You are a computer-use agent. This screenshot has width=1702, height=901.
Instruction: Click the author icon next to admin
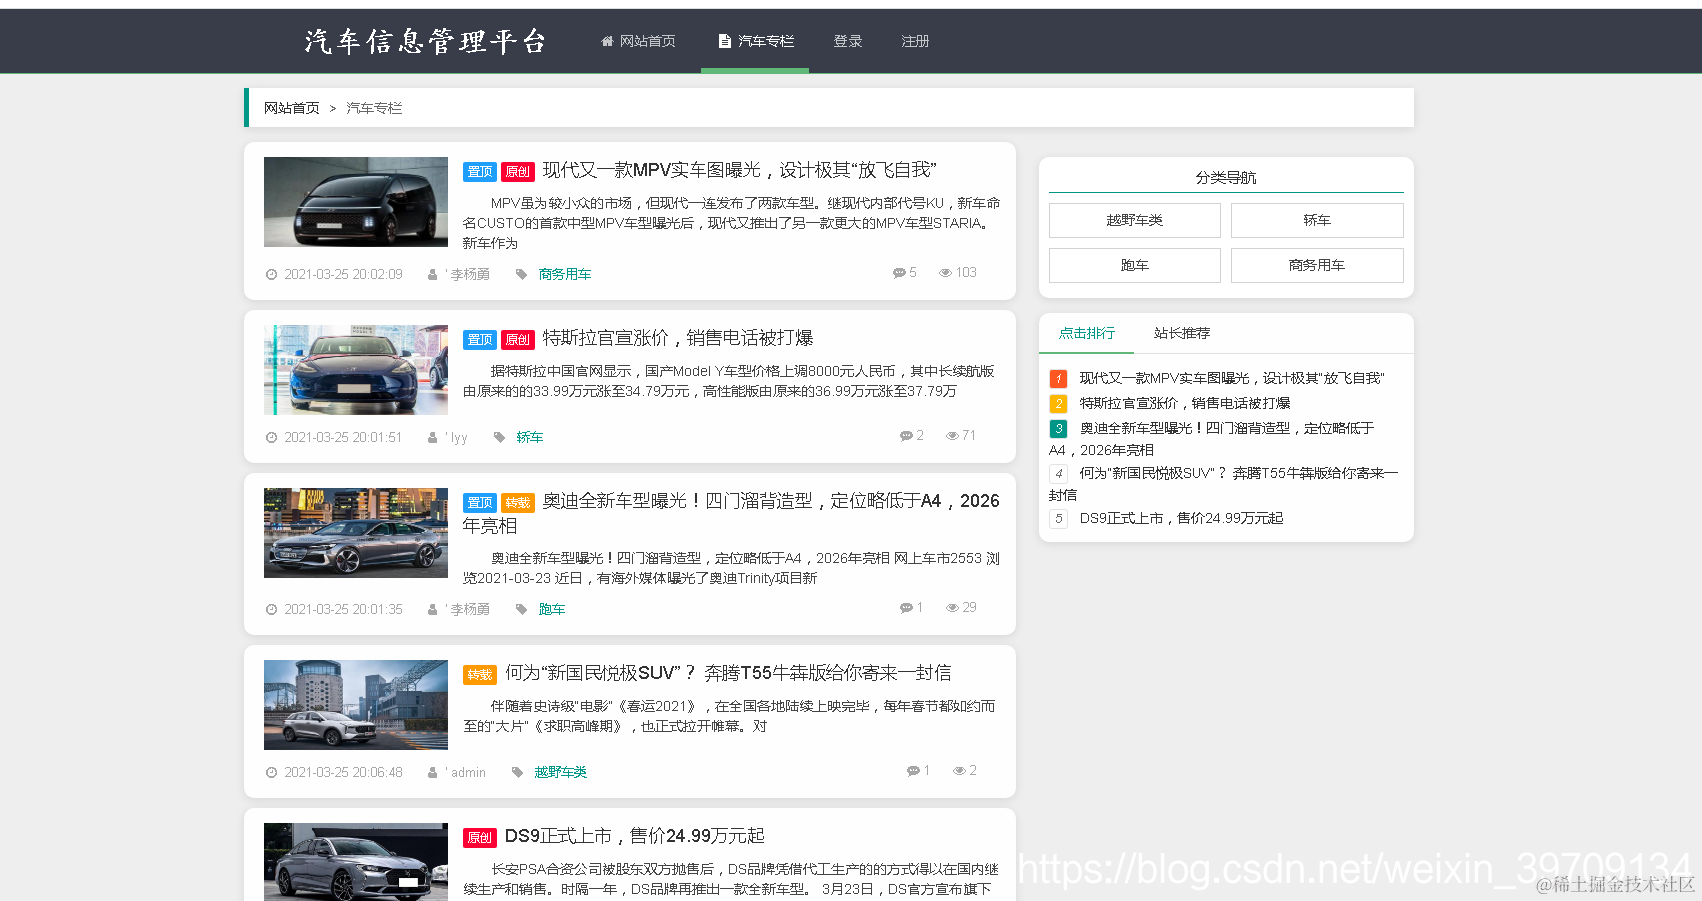point(432,772)
